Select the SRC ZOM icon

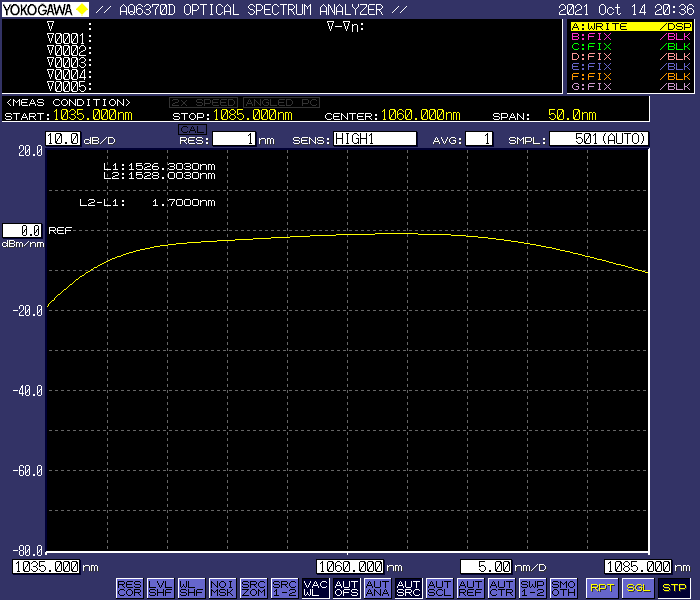coord(253,587)
